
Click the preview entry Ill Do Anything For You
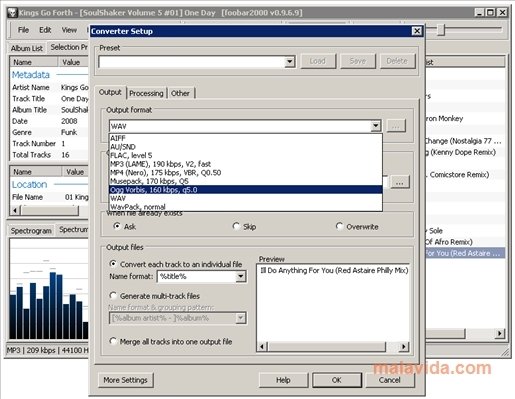coord(334,270)
